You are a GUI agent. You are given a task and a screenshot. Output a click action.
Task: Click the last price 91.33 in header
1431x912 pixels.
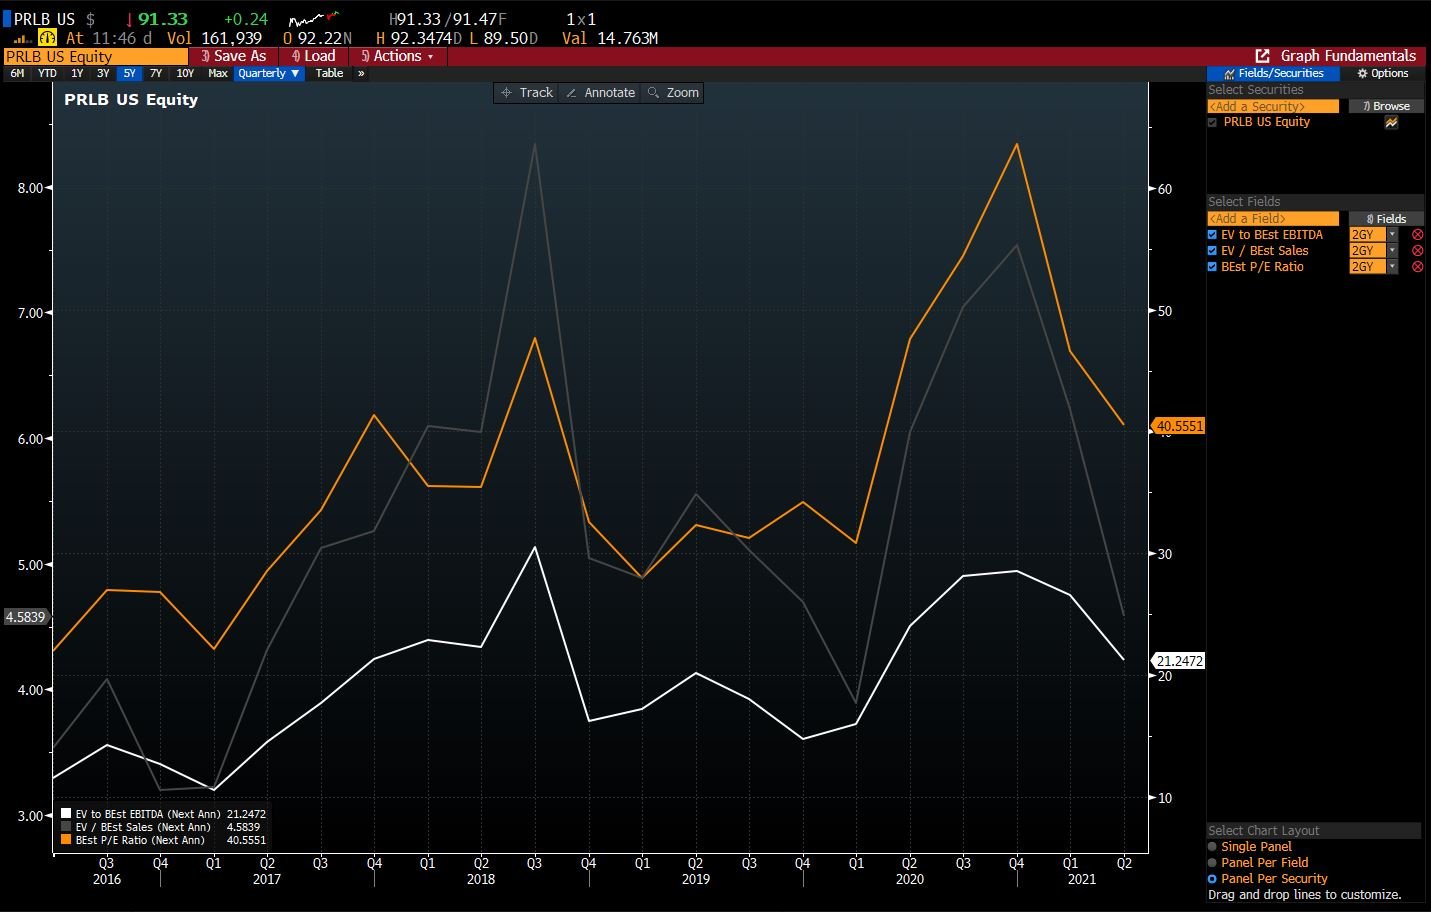tap(163, 19)
